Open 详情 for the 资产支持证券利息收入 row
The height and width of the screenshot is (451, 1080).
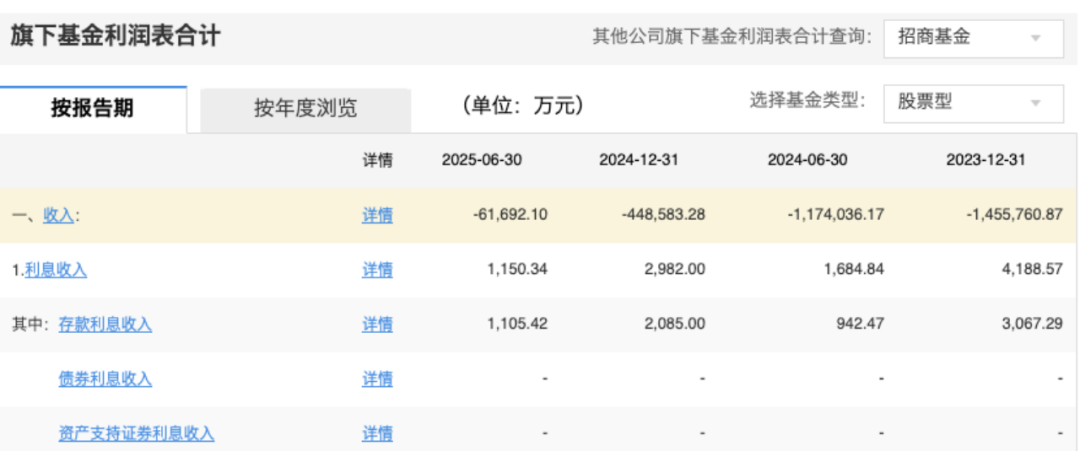pyautogui.click(x=377, y=433)
